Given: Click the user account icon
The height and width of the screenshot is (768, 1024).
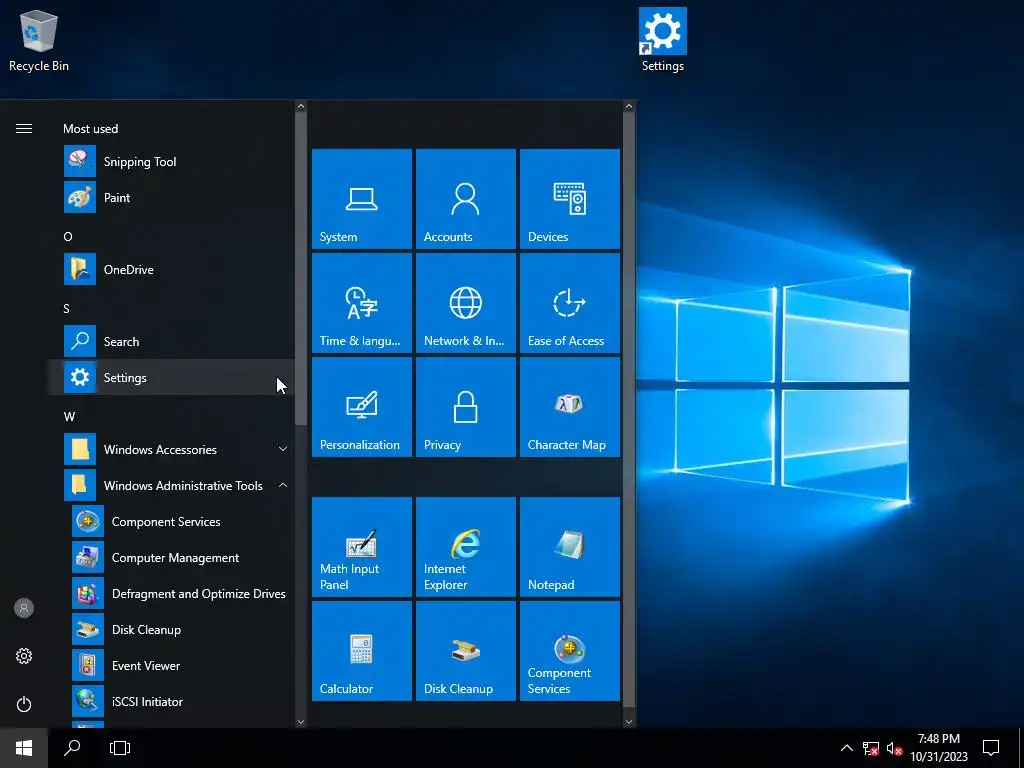Looking at the screenshot, I should point(24,608).
